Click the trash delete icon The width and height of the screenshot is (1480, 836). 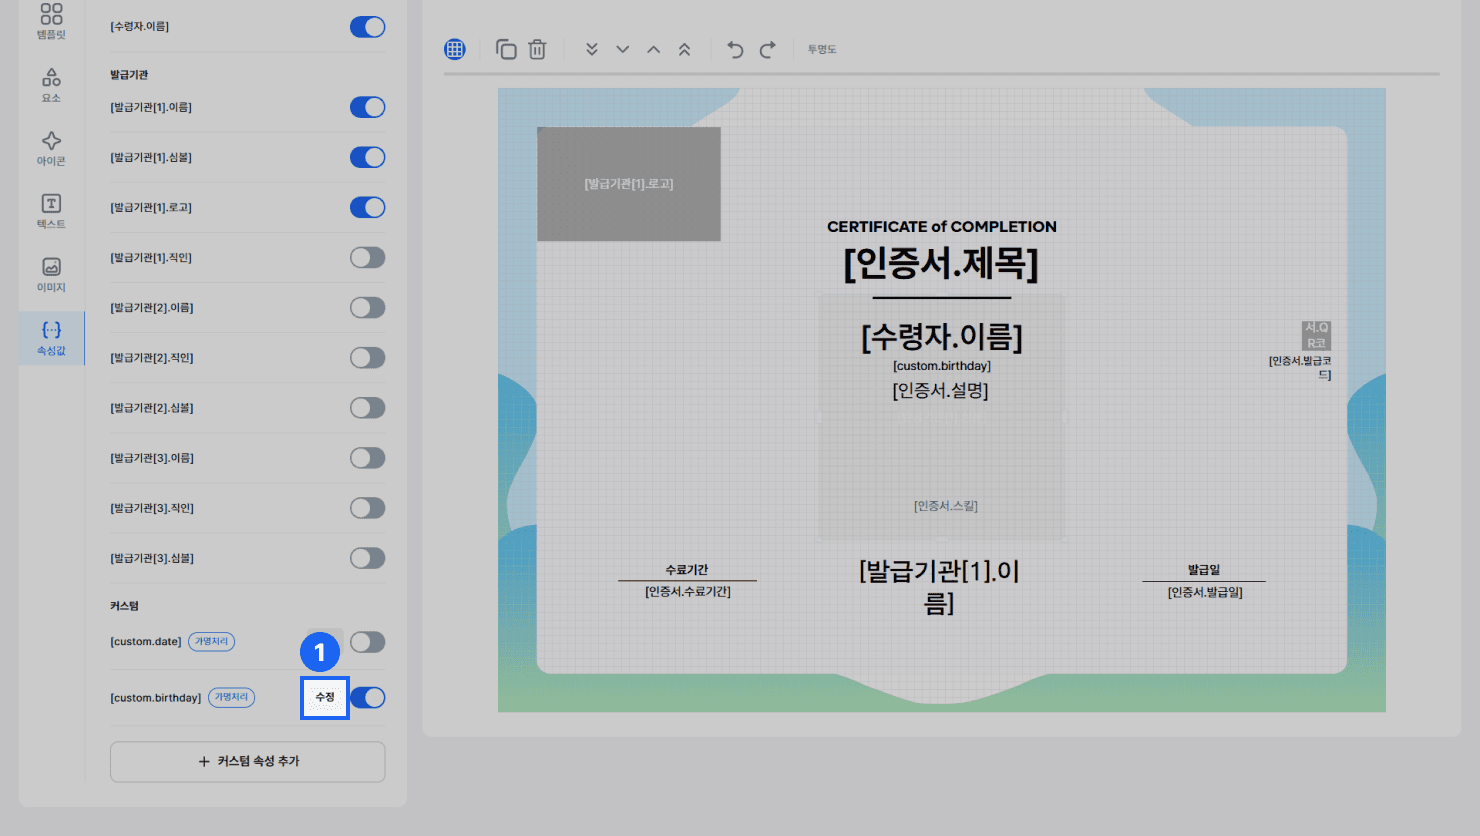point(537,49)
